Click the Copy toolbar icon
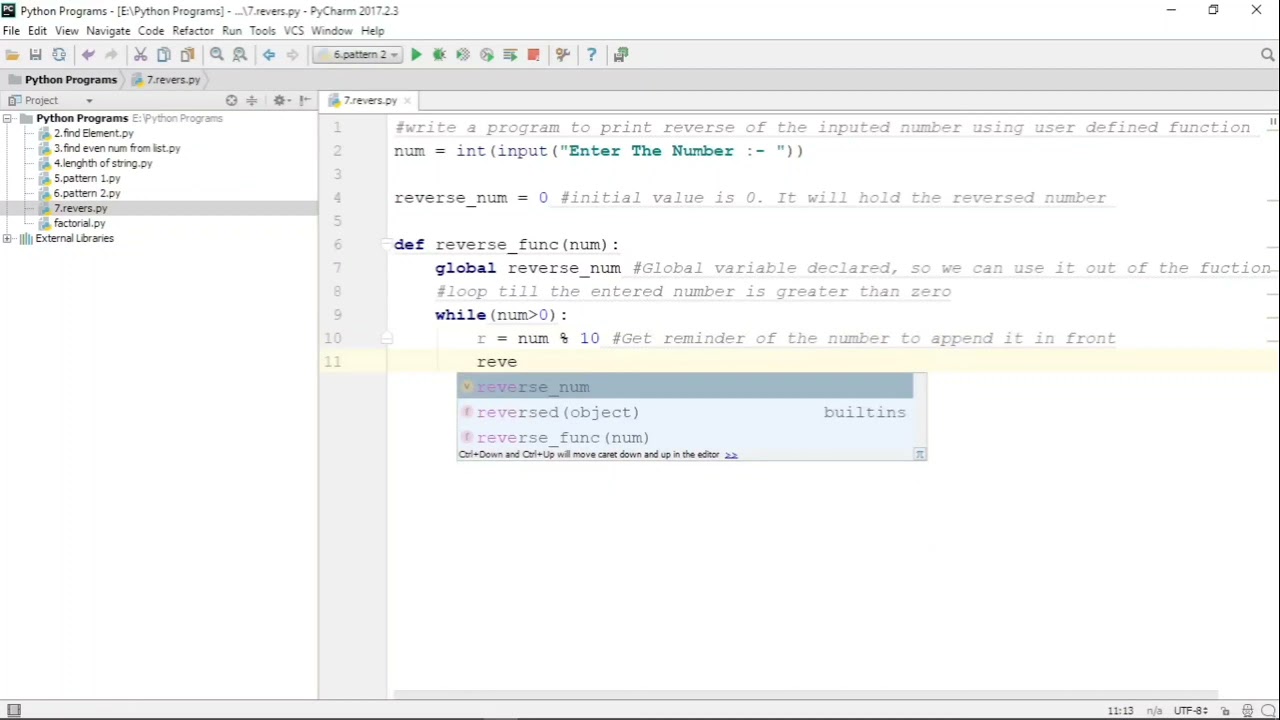 pyautogui.click(x=164, y=55)
